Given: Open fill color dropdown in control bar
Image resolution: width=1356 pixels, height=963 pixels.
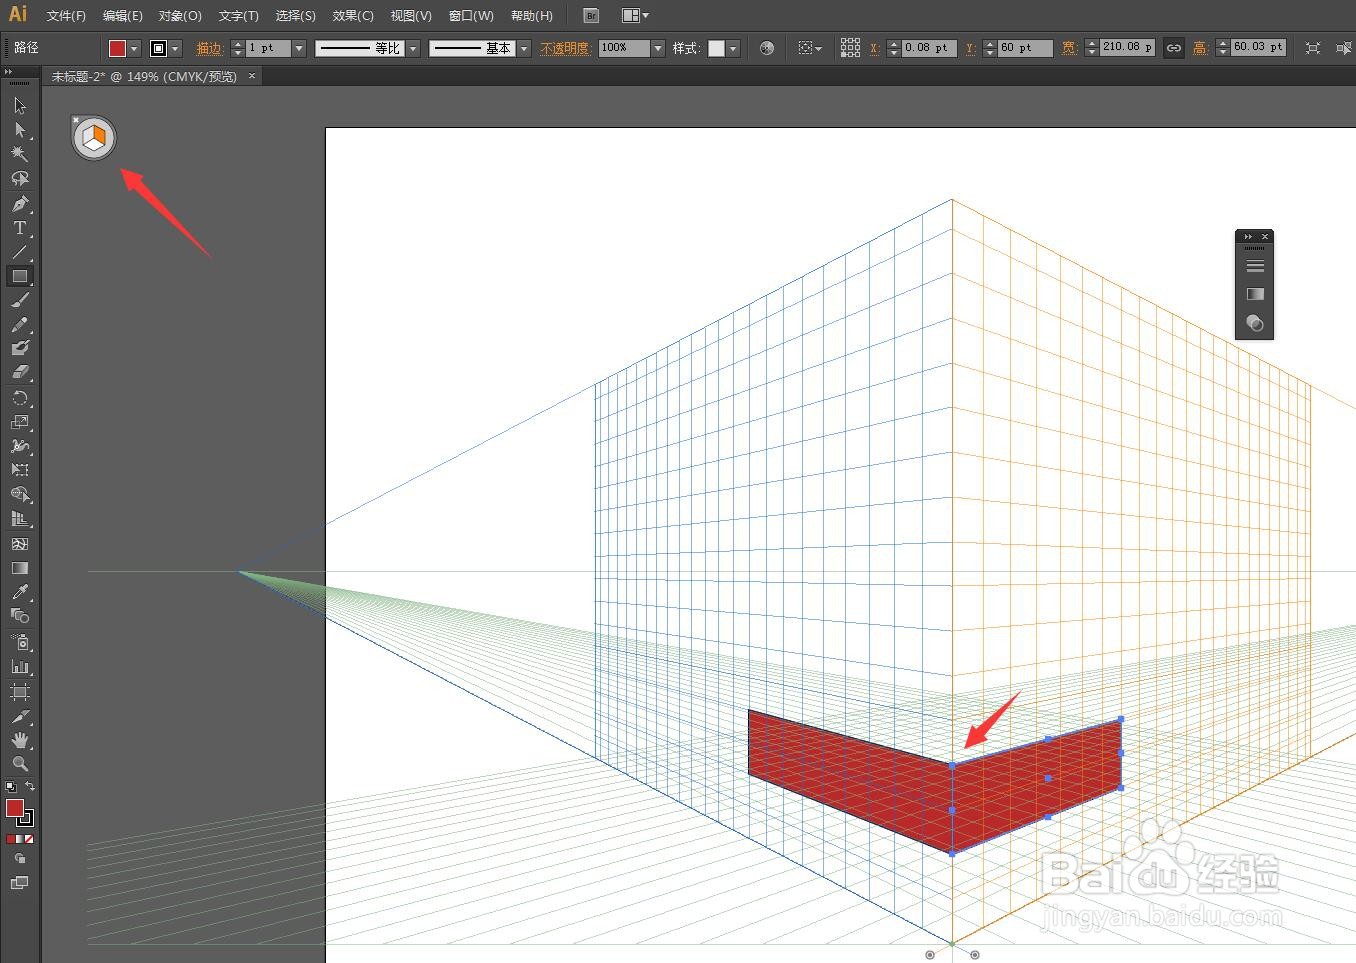Looking at the screenshot, I should [134, 48].
